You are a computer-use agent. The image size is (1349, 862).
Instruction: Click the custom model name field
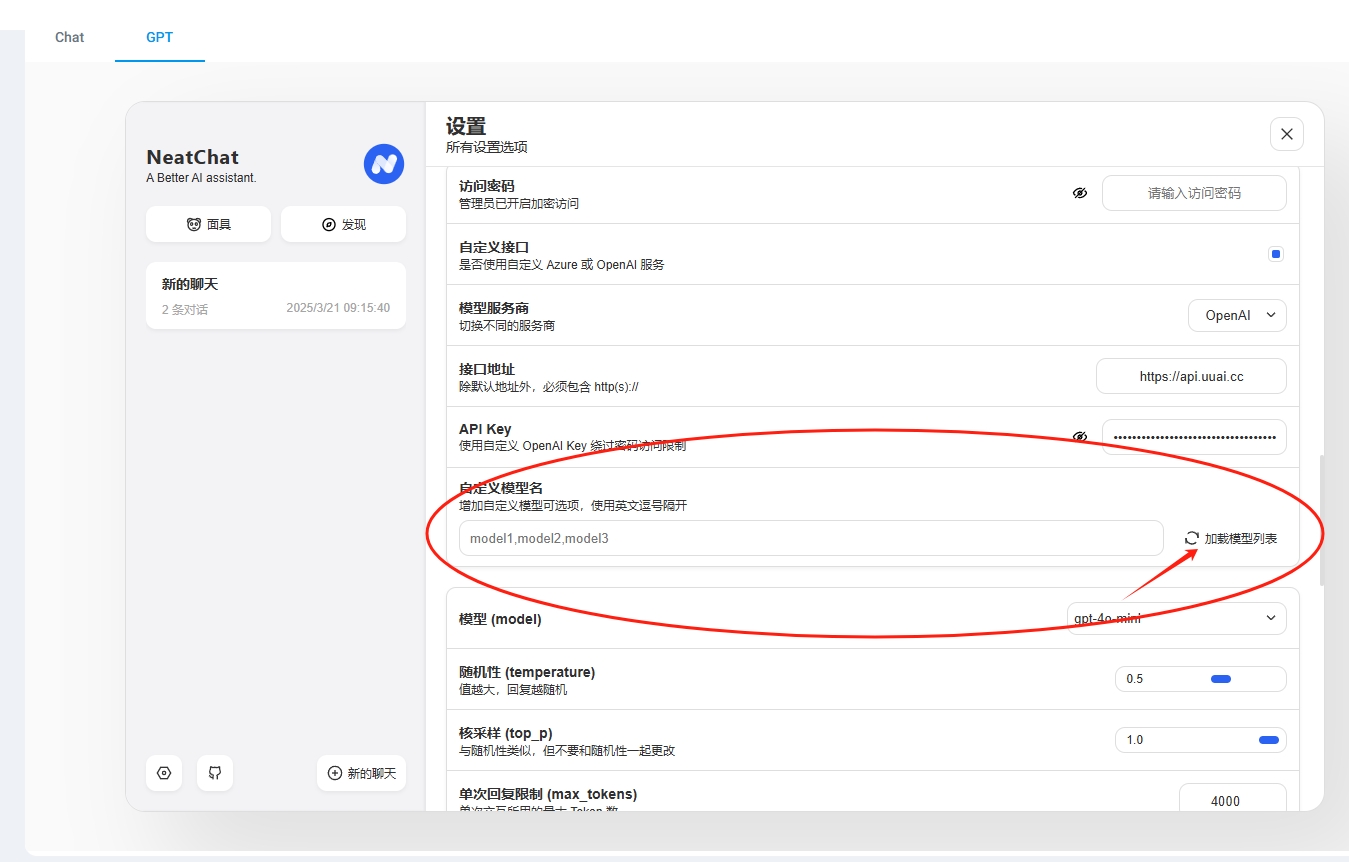click(811, 538)
